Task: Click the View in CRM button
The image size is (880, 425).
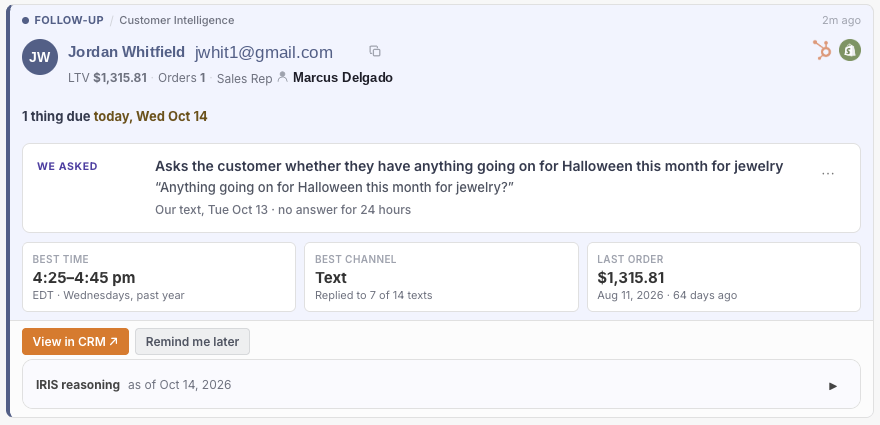Action: pos(75,341)
